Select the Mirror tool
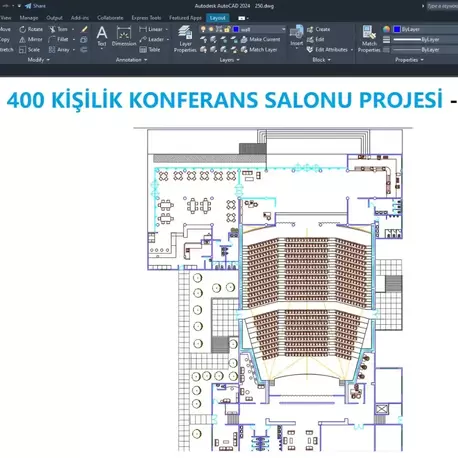458x458 pixels. [x=31, y=39]
